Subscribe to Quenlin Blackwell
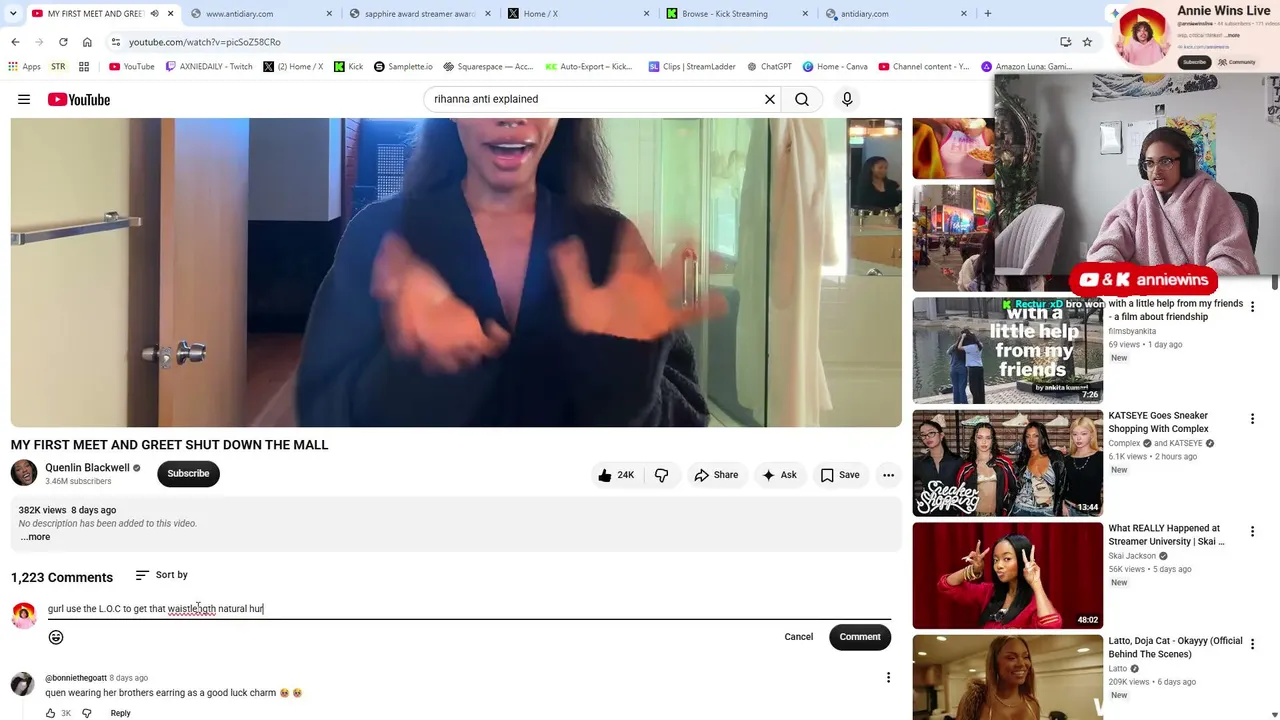The height and width of the screenshot is (720, 1280). point(188,473)
